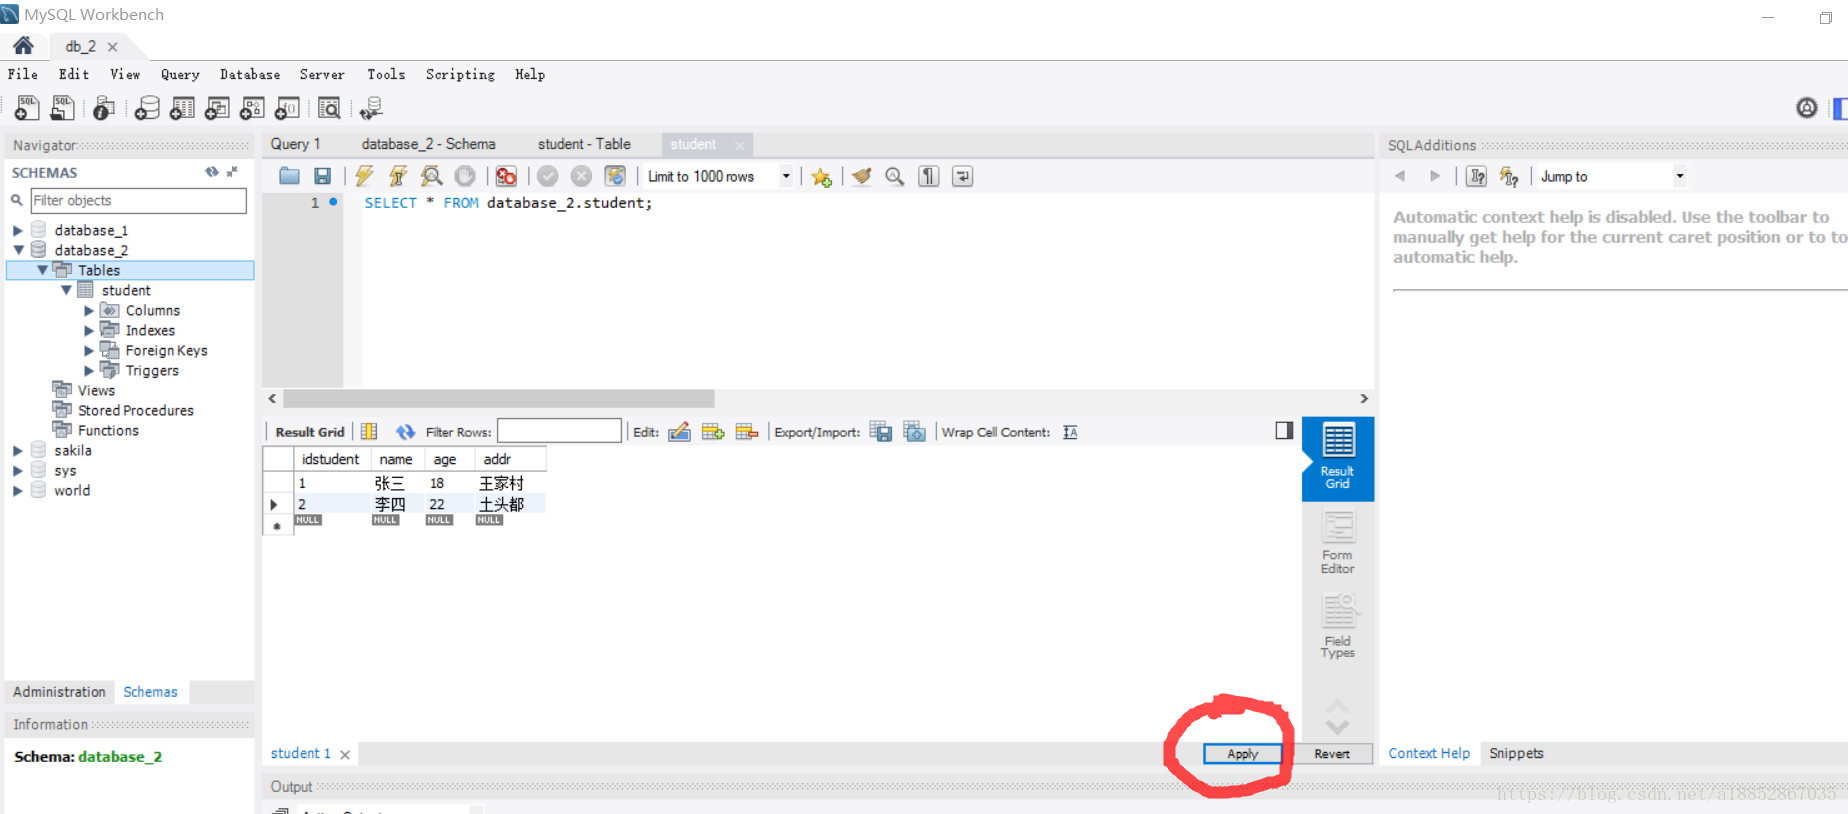The height and width of the screenshot is (814, 1848).
Task: Search table data icon in main toolbar
Action: point(329,108)
